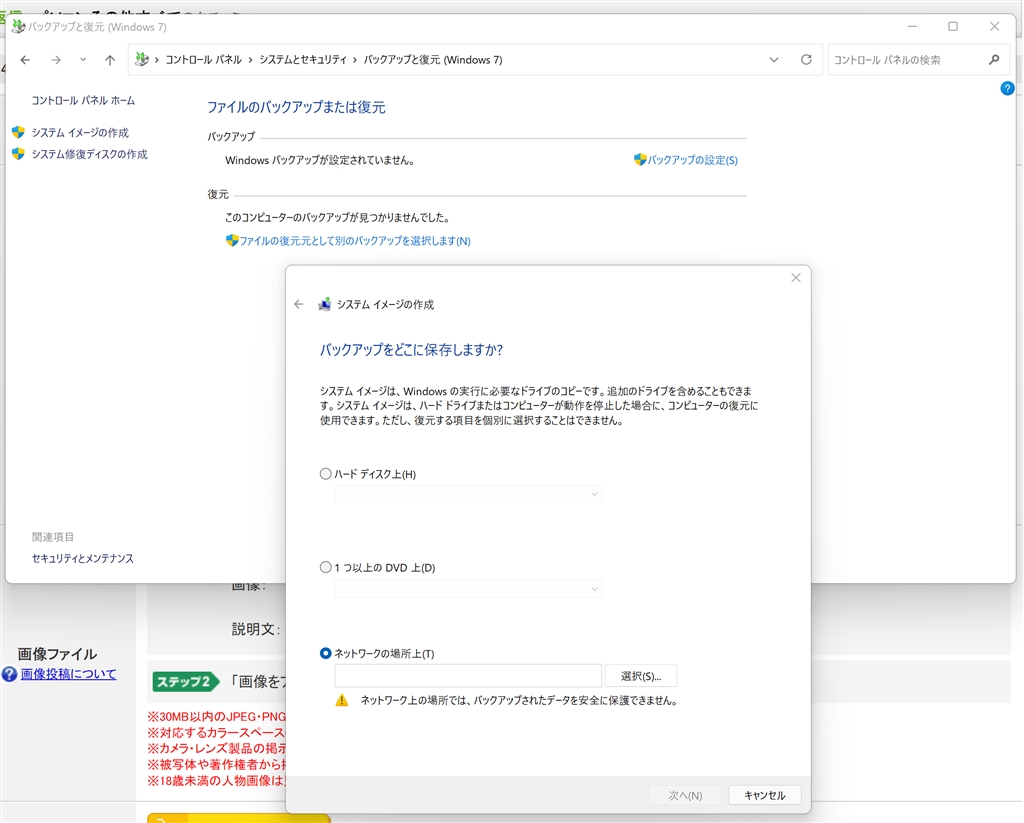Click the up-one-level arrow
The width and height of the screenshot is (1024, 823).
click(110, 60)
